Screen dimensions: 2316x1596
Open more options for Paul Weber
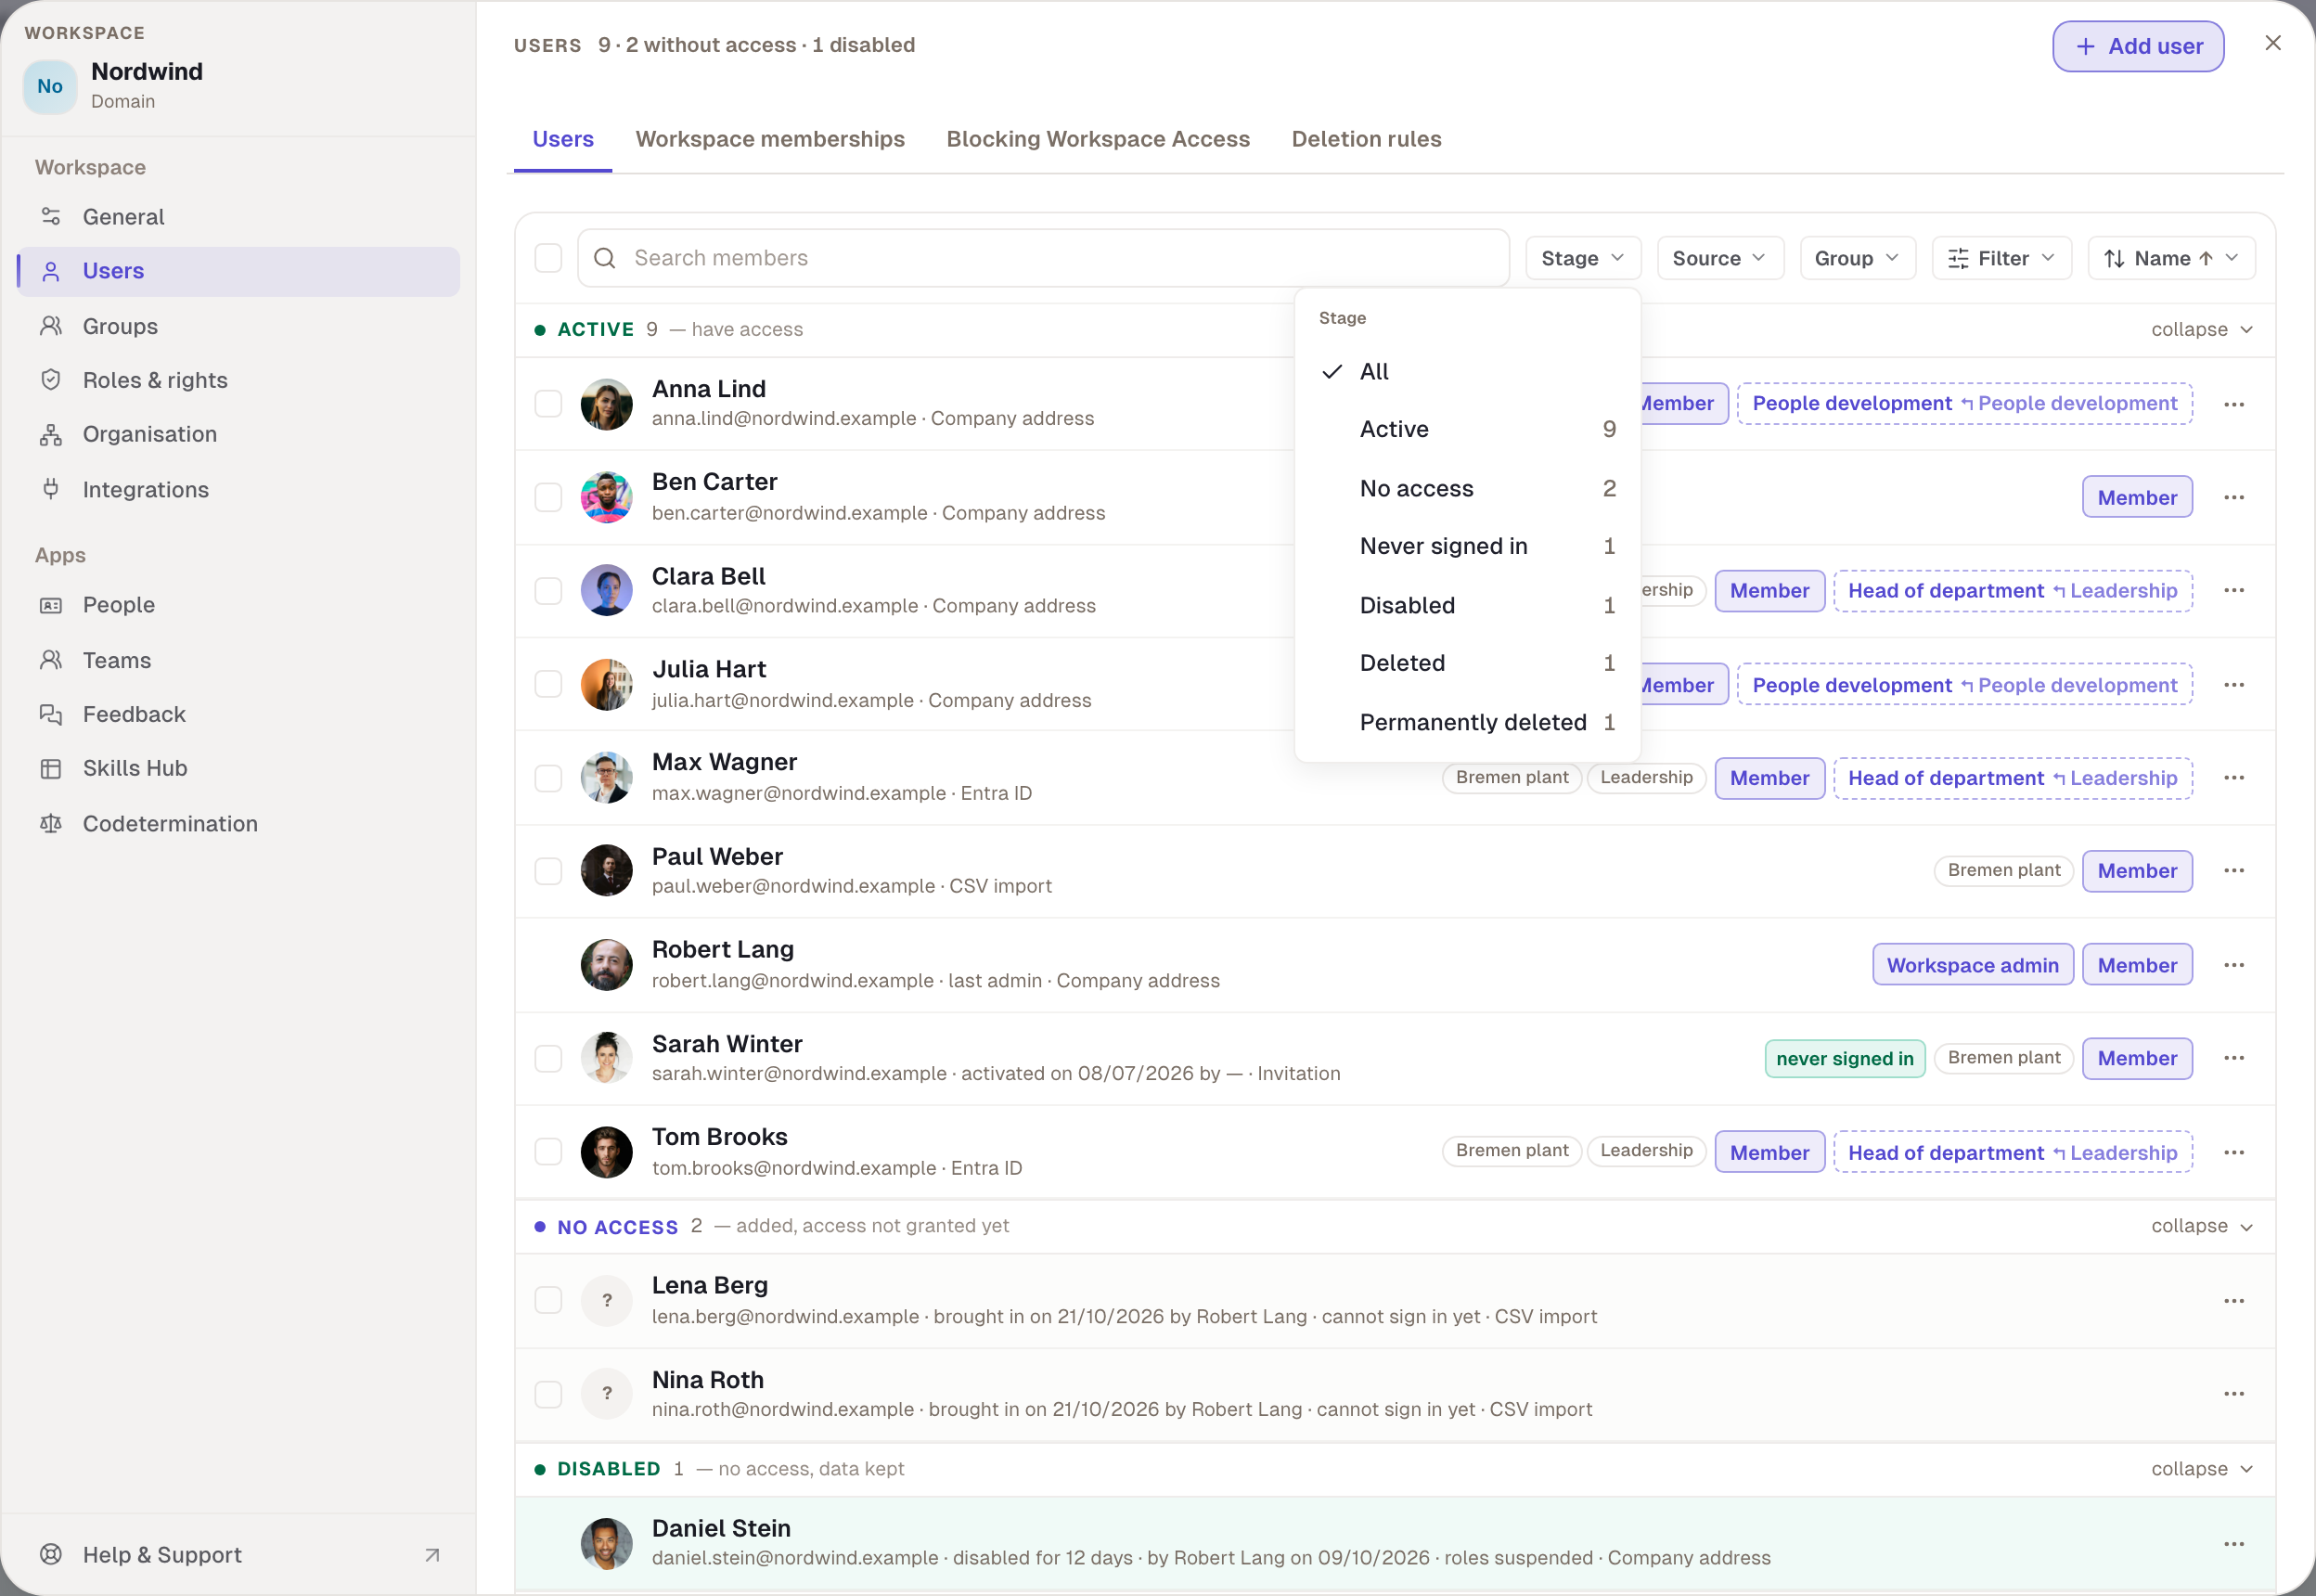[x=2234, y=870]
